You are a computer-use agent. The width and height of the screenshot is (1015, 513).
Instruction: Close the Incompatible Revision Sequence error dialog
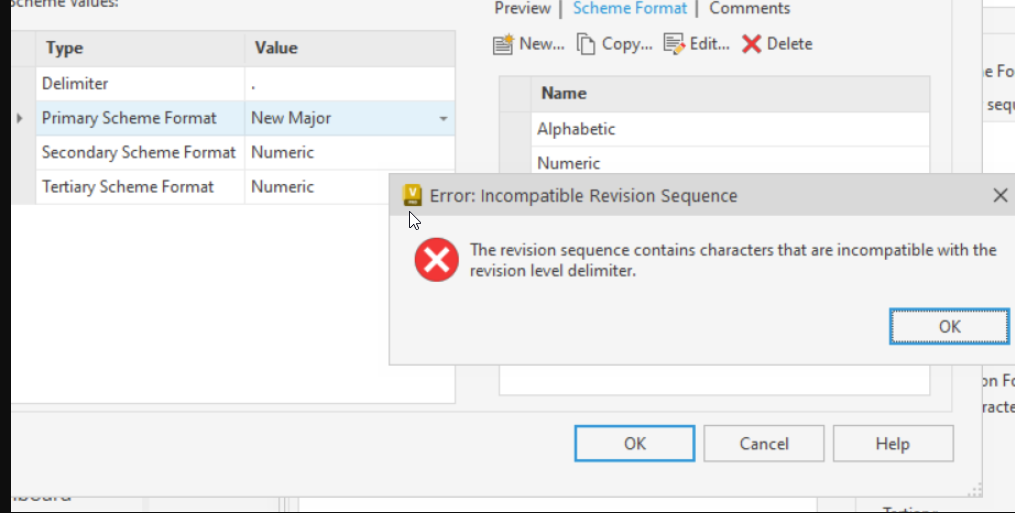[999, 196]
